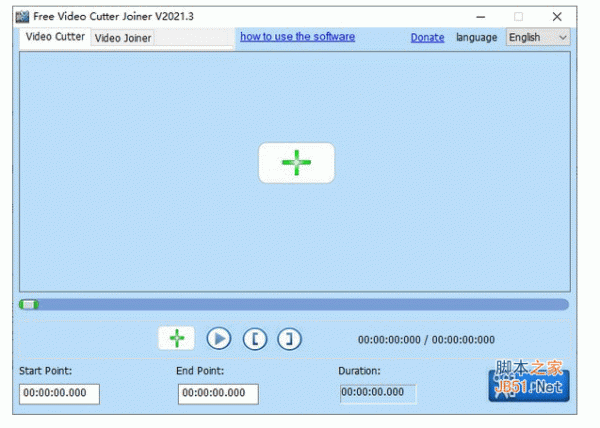Click the 'Start Point:' label

46,371
